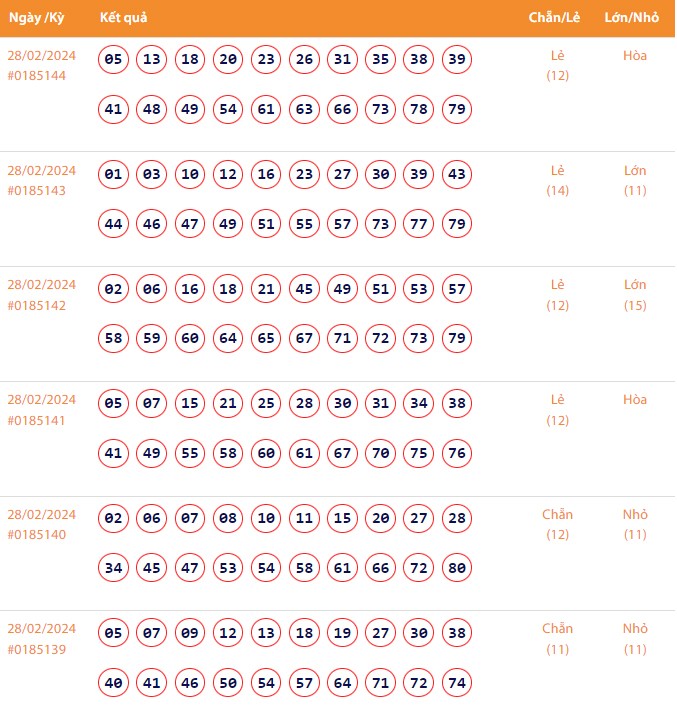Screen dimensions: 677x712
Task: Open draw #0185144 details
Action: pos(37,76)
